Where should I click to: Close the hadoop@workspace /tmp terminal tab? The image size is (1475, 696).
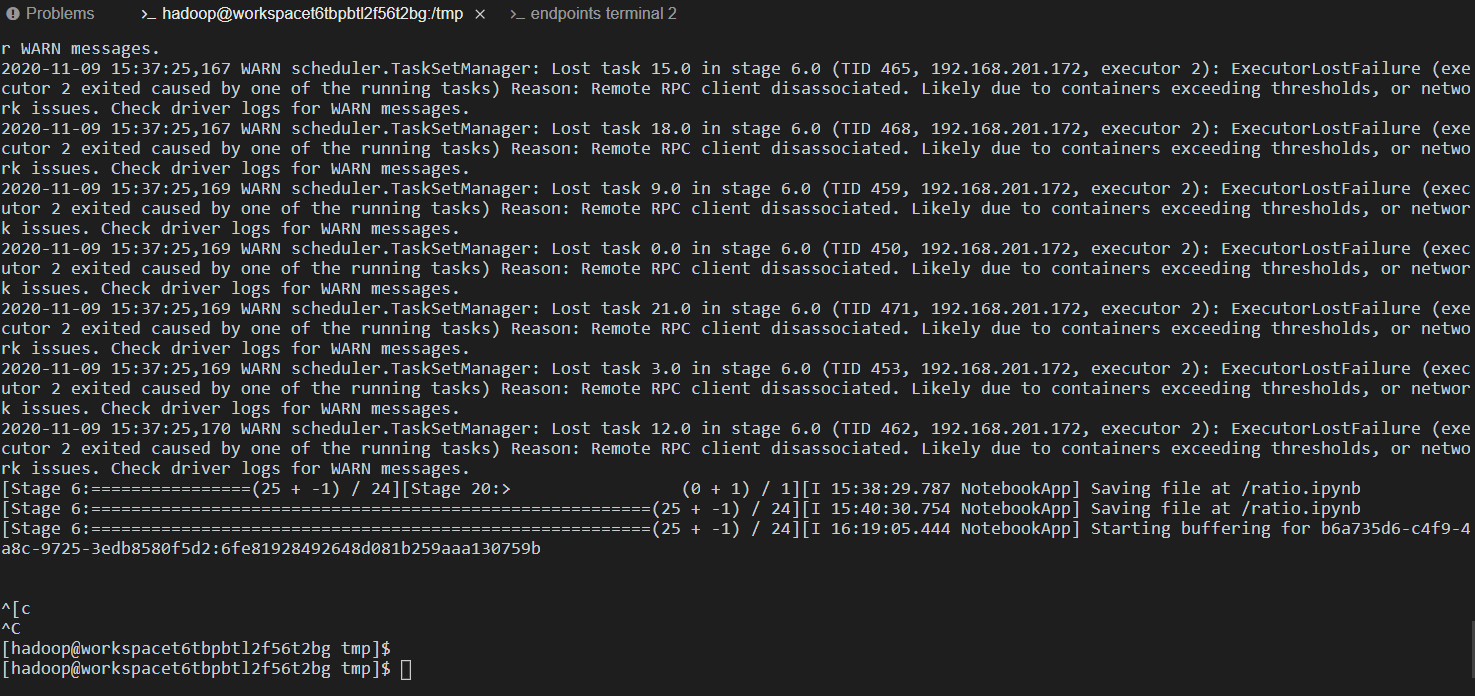coord(480,14)
